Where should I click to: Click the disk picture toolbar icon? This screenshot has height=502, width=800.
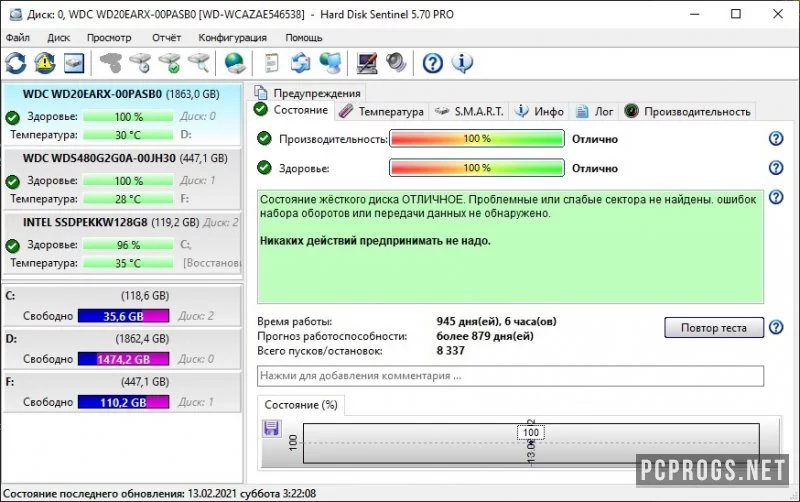click(74, 63)
